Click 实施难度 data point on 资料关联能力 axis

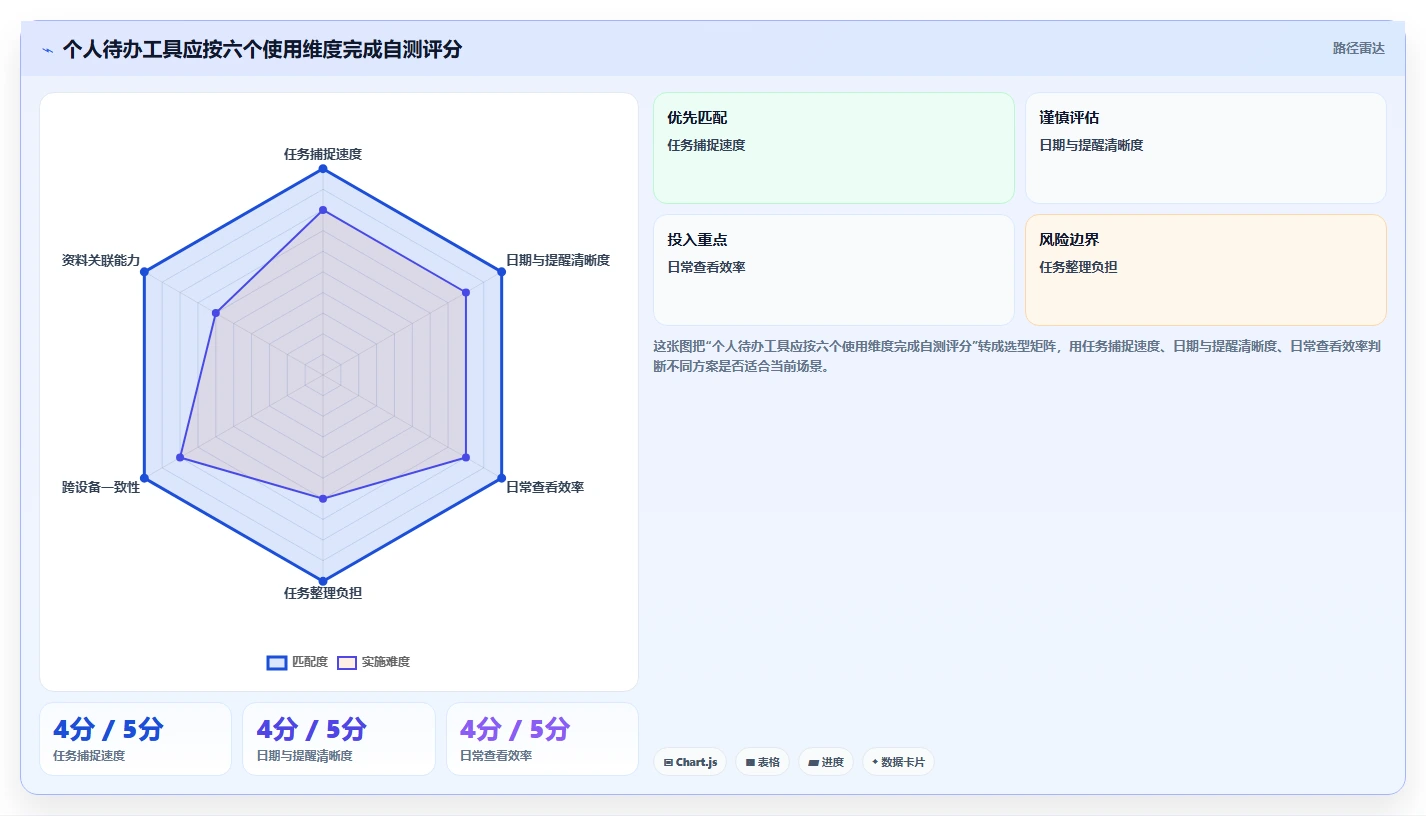pyautogui.click(x=216, y=313)
